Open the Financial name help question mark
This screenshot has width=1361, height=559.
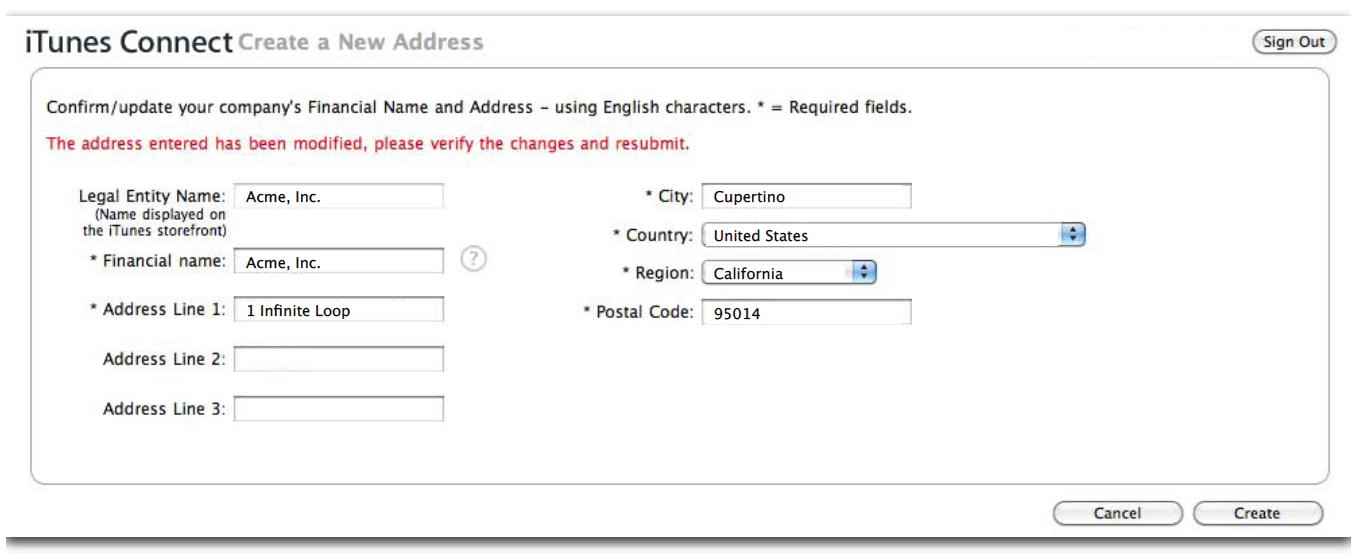[474, 260]
